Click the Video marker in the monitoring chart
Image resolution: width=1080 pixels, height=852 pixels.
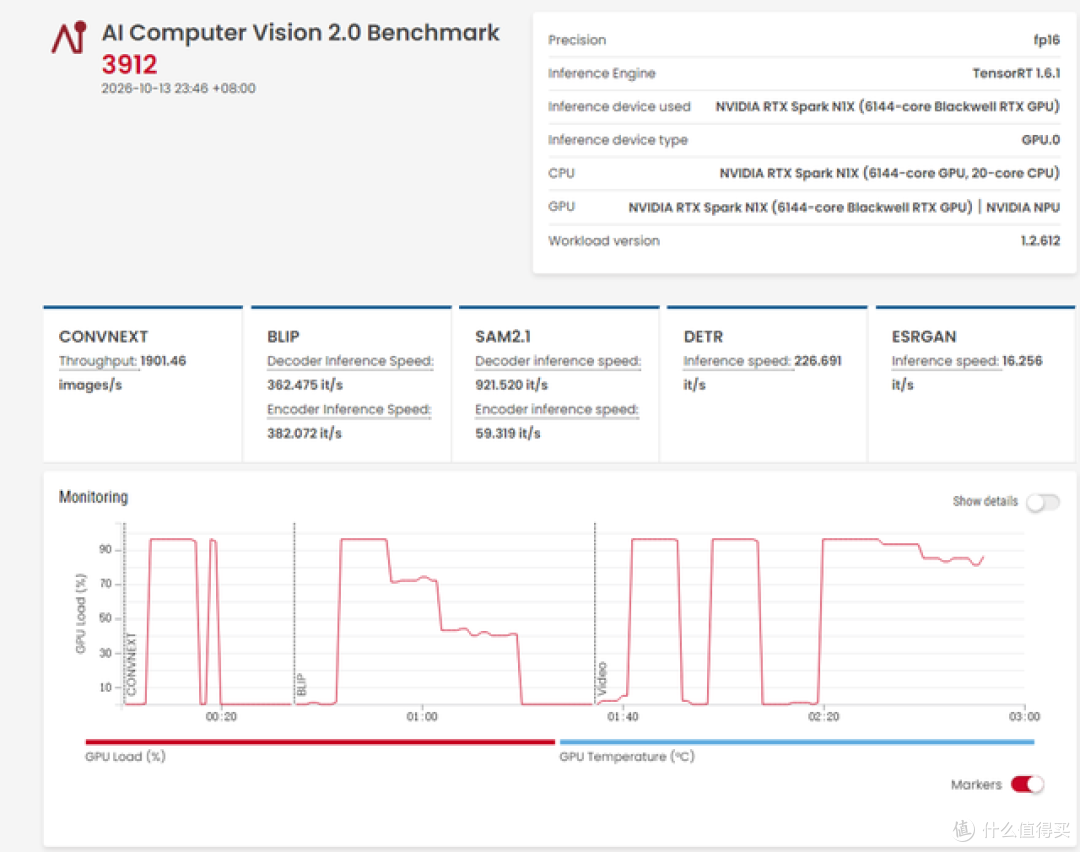601,678
